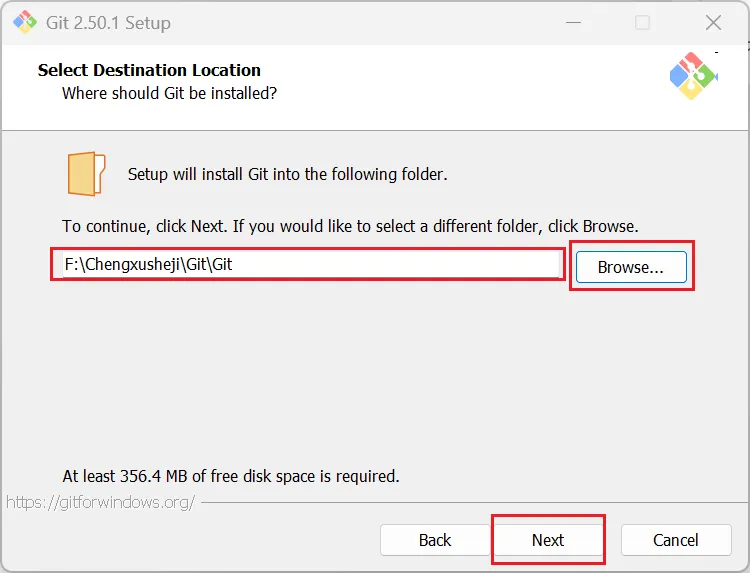Click the Git logo in title bar

pos(25,22)
